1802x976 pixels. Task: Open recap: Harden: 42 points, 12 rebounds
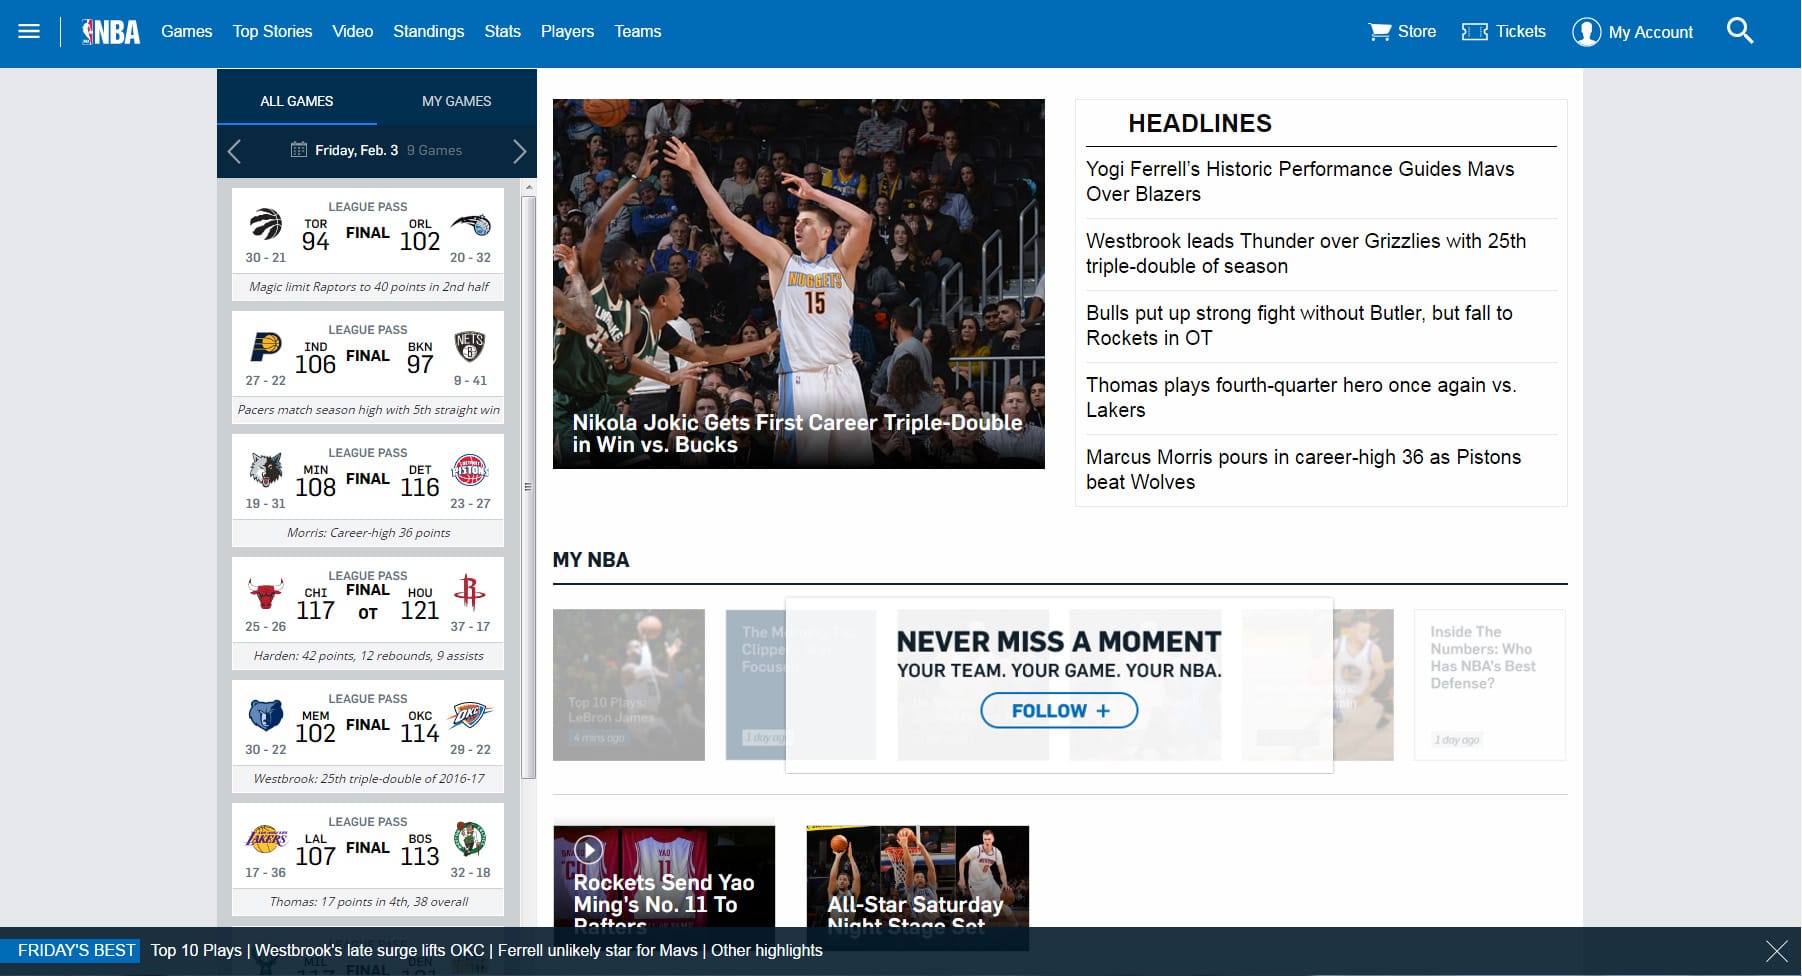[x=369, y=656]
